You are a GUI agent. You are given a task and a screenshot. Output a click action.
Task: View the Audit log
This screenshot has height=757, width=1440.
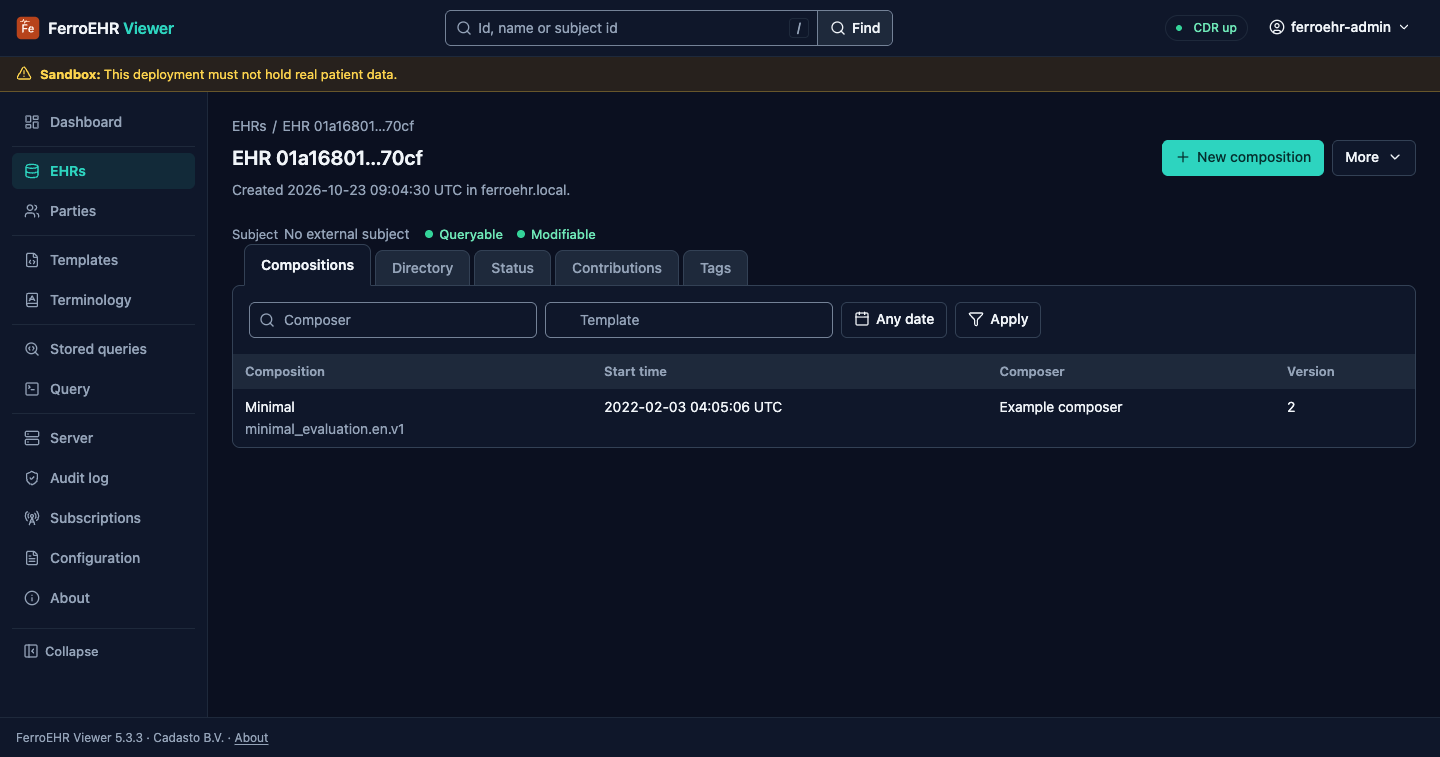pos(103,478)
